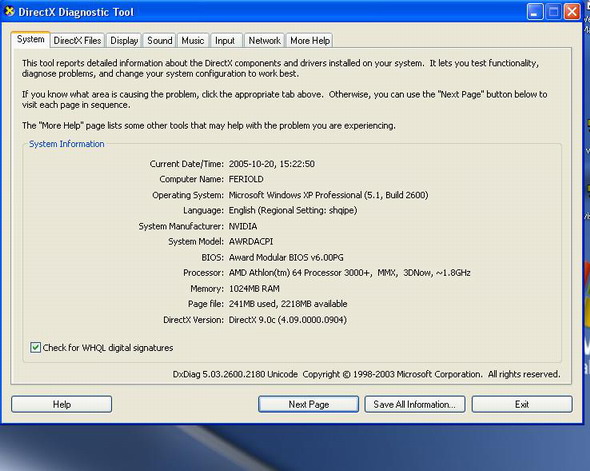Go to the Music tab
Image resolution: width=590 pixels, height=471 pixels.
pyautogui.click(x=193, y=41)
